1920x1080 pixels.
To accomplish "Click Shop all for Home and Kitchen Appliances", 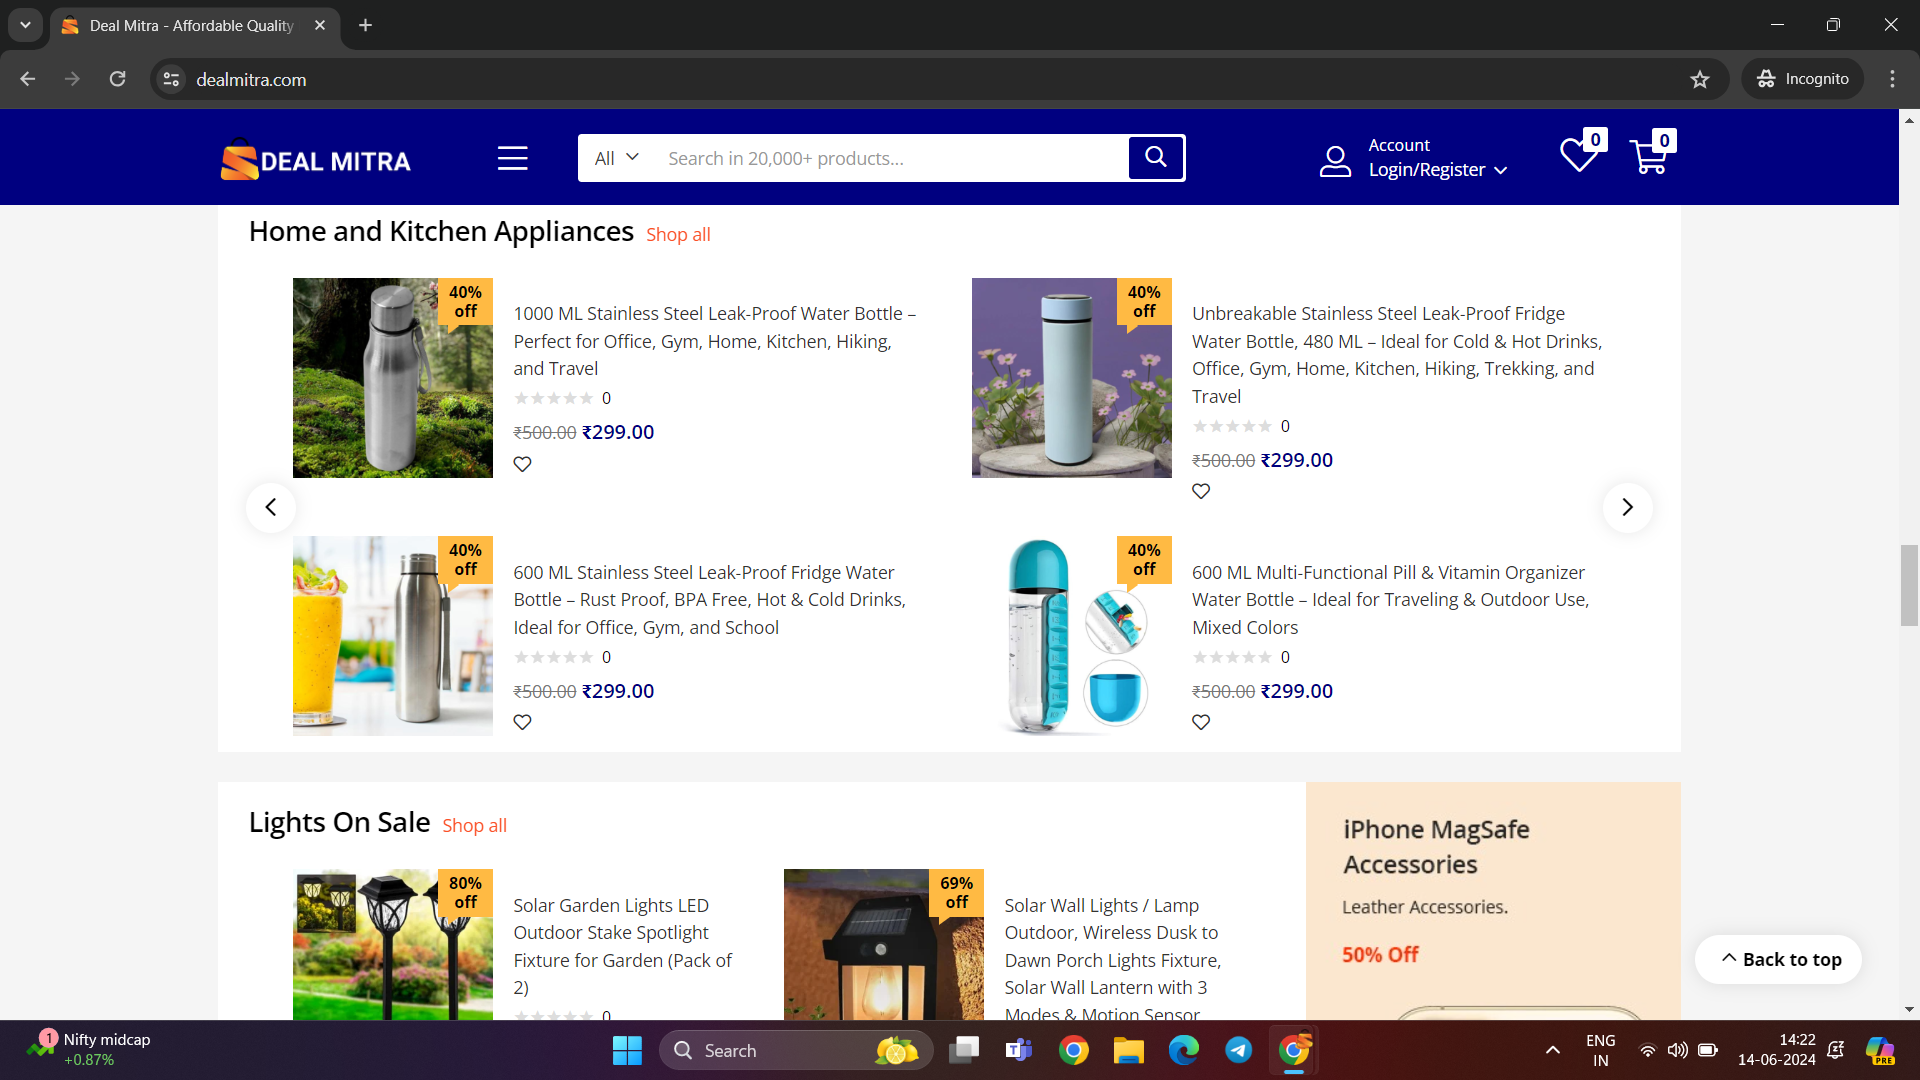I will coord(678,234).
